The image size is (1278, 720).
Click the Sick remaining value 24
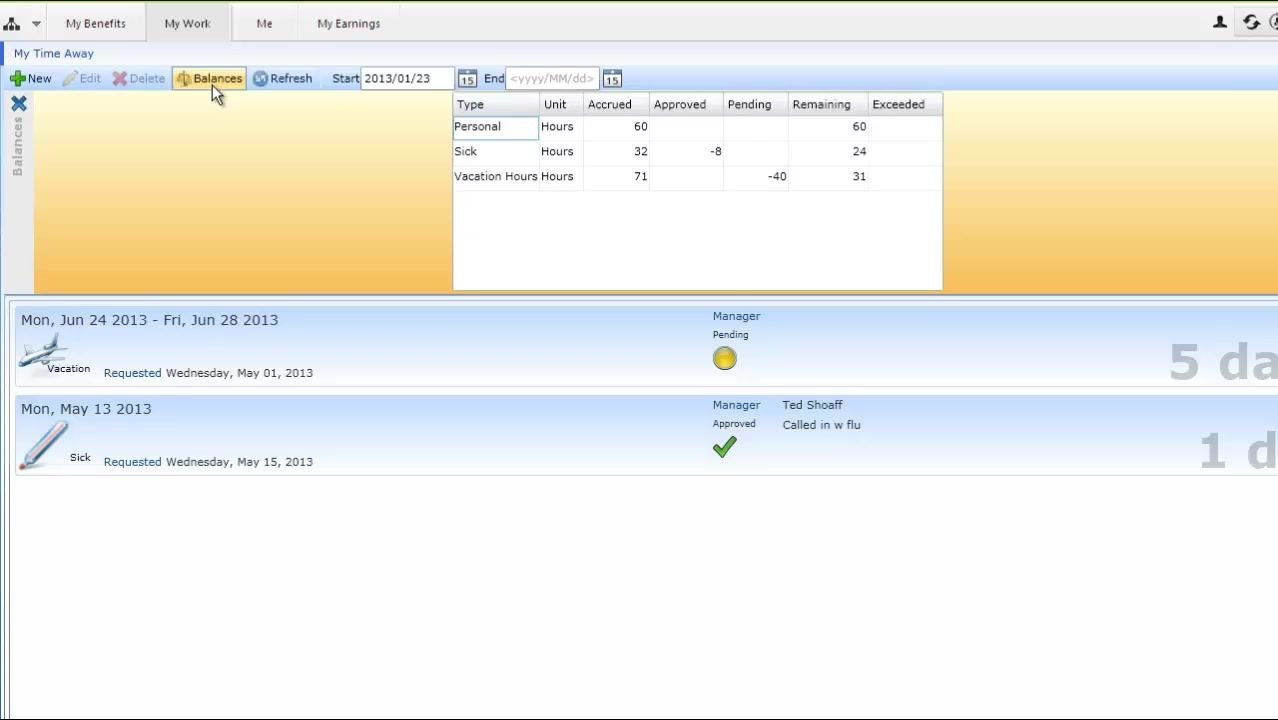tap(859, 152)
